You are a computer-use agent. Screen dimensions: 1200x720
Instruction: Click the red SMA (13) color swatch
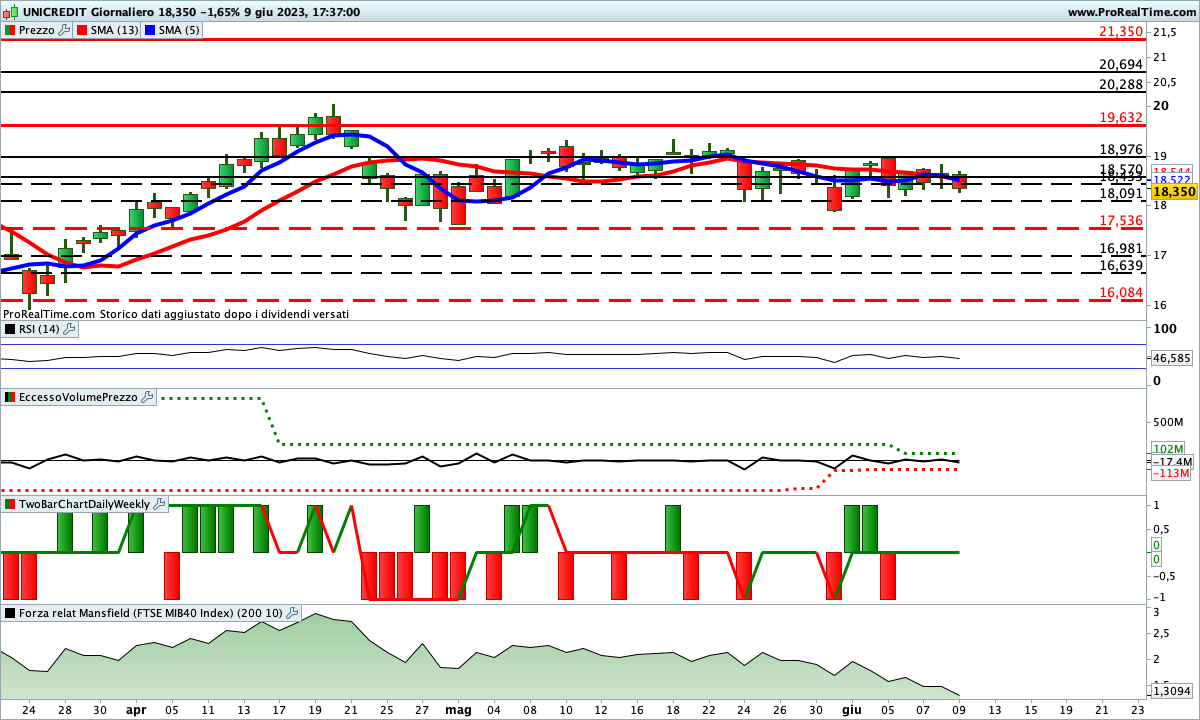pyautogui.click(x=82, y=30)
